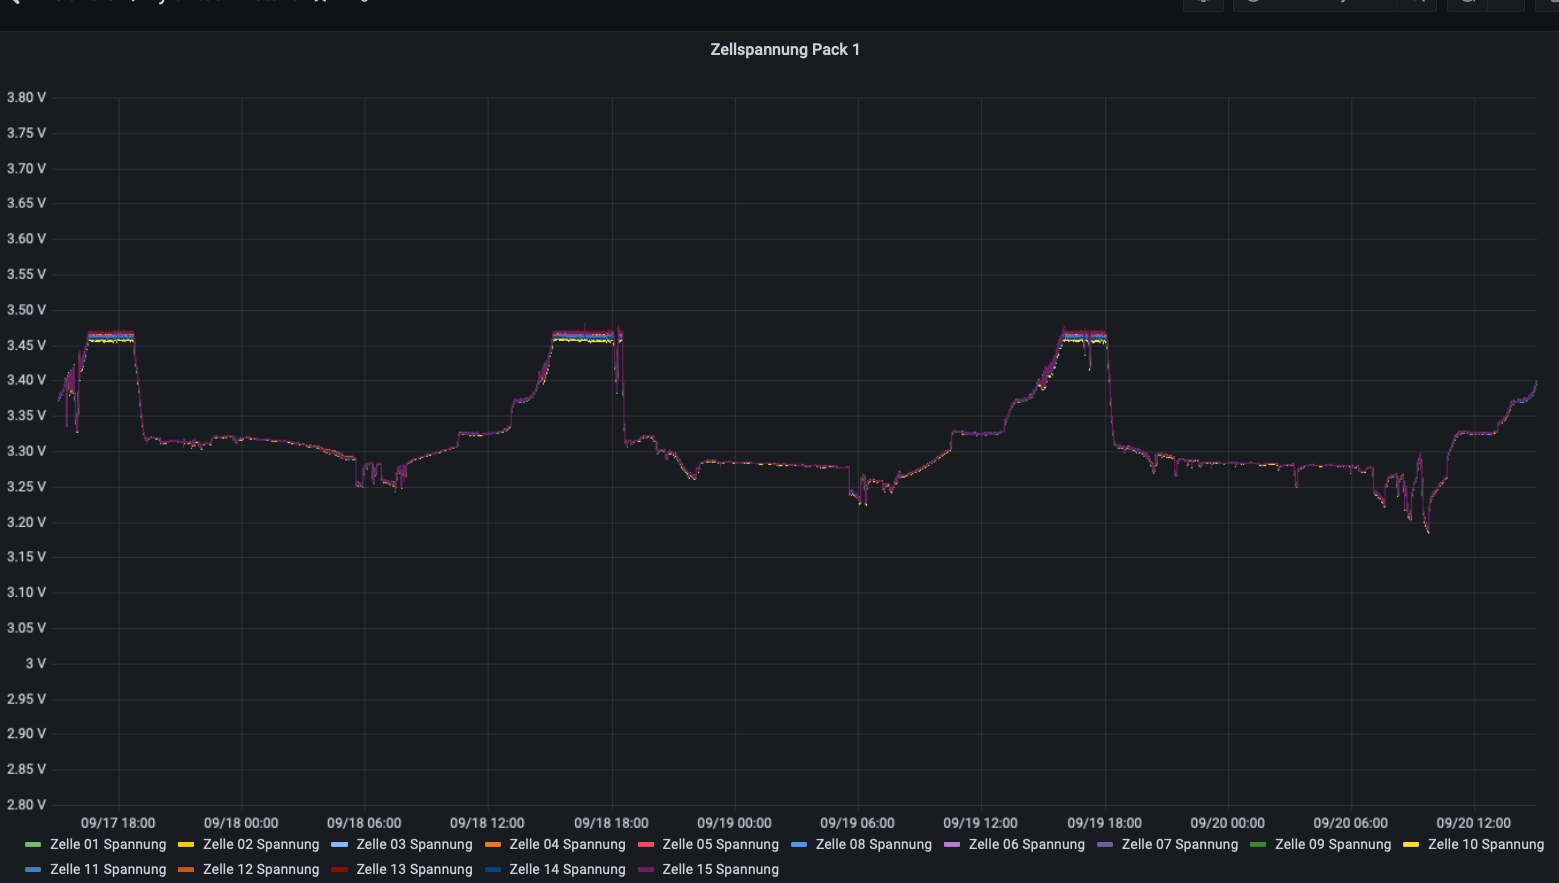
Task: Click the orange swatch next to Zelle 12 Spannung
Action: [186, 870]
